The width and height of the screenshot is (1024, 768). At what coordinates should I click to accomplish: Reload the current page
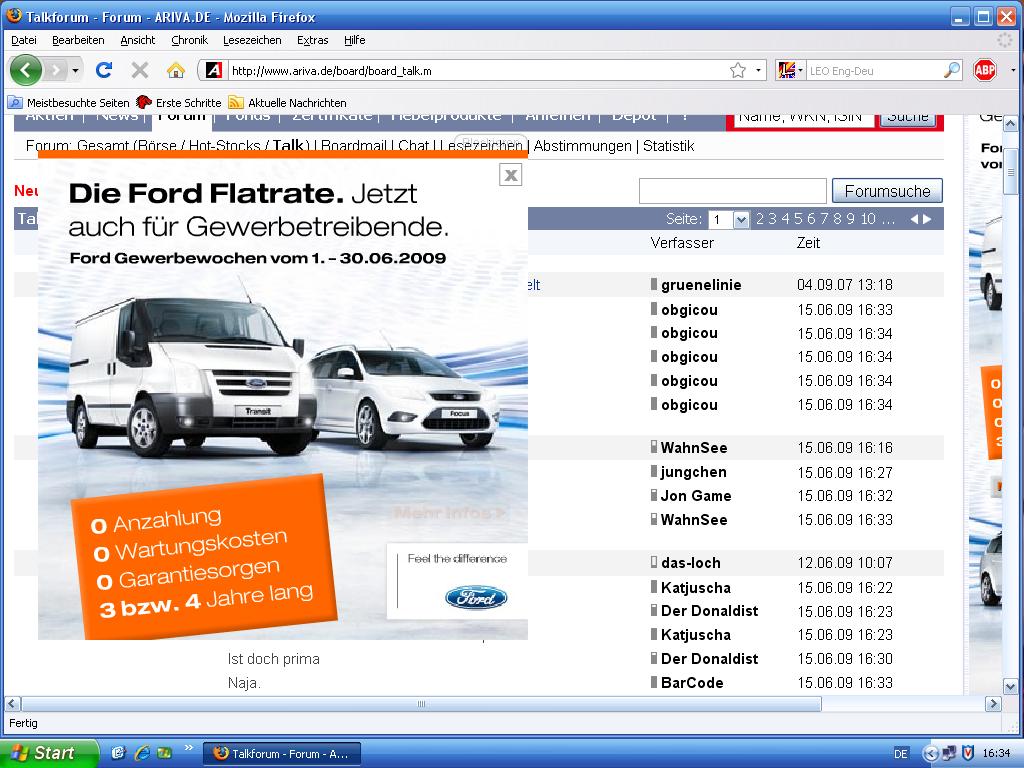[103, 70]
